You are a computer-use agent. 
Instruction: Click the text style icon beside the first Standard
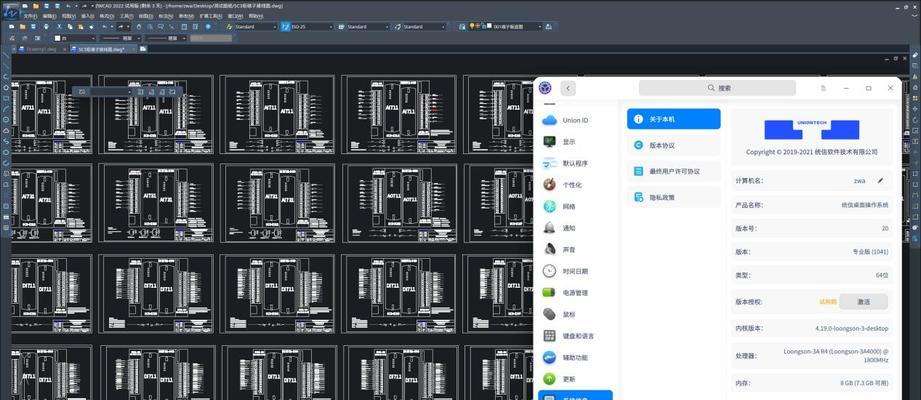229,27
